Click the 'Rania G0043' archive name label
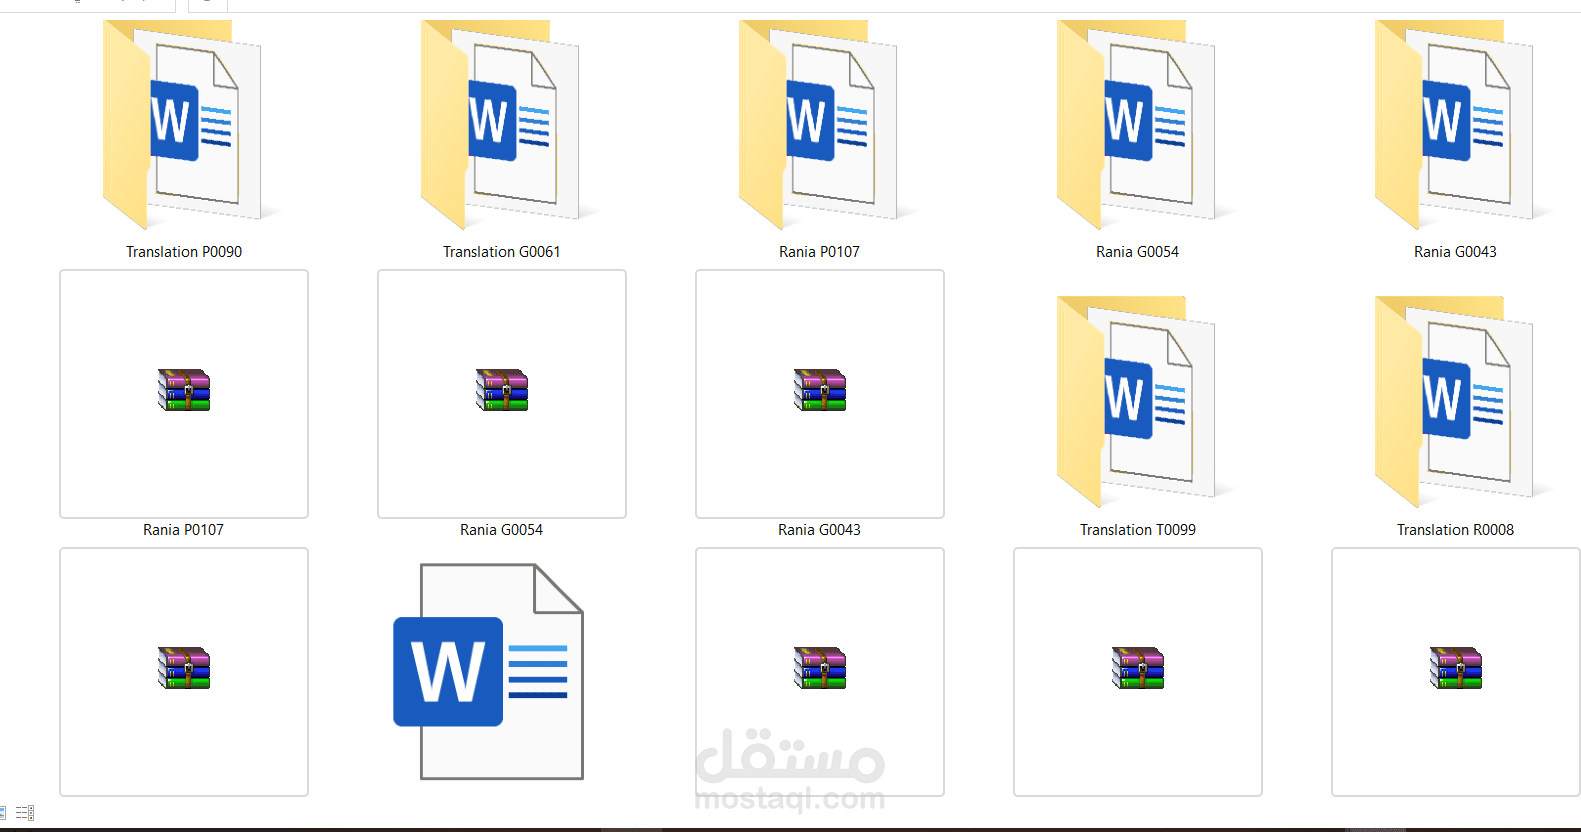1581x832 pixels. point(820,530)
